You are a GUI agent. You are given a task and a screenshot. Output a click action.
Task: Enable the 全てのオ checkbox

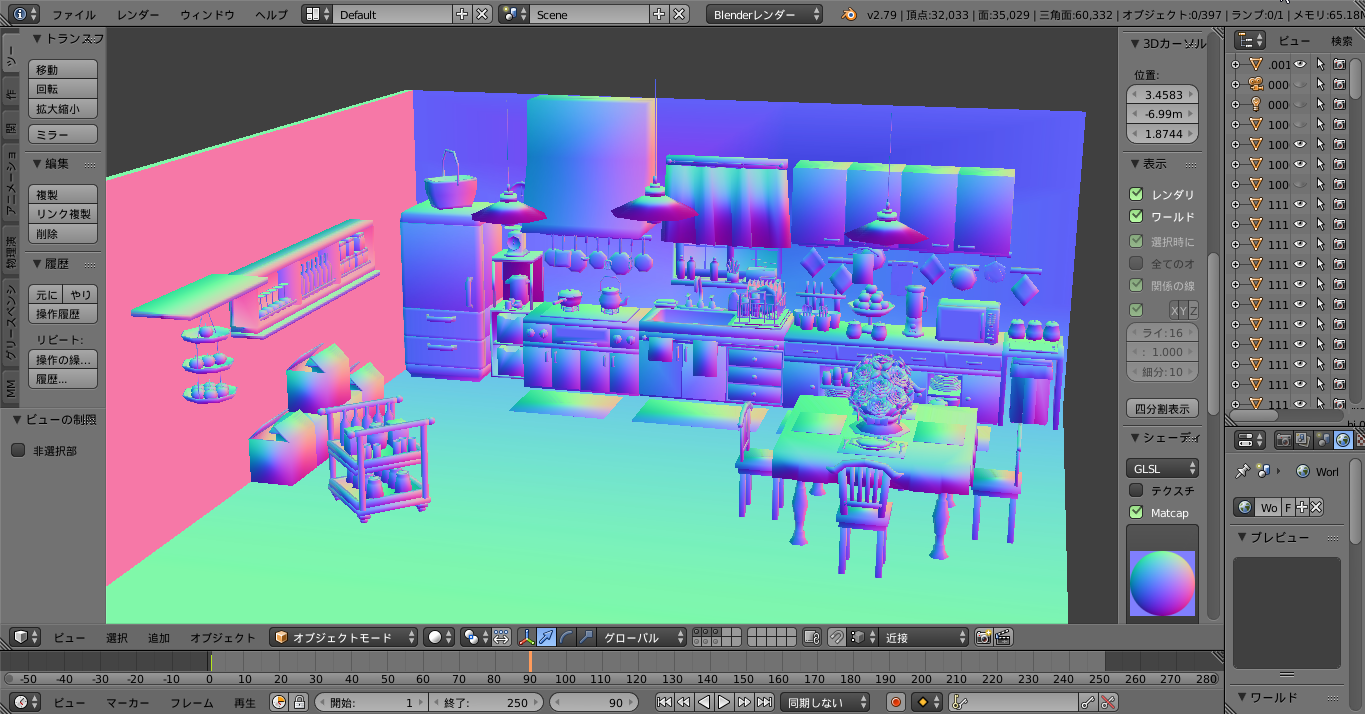(1136, 263)
